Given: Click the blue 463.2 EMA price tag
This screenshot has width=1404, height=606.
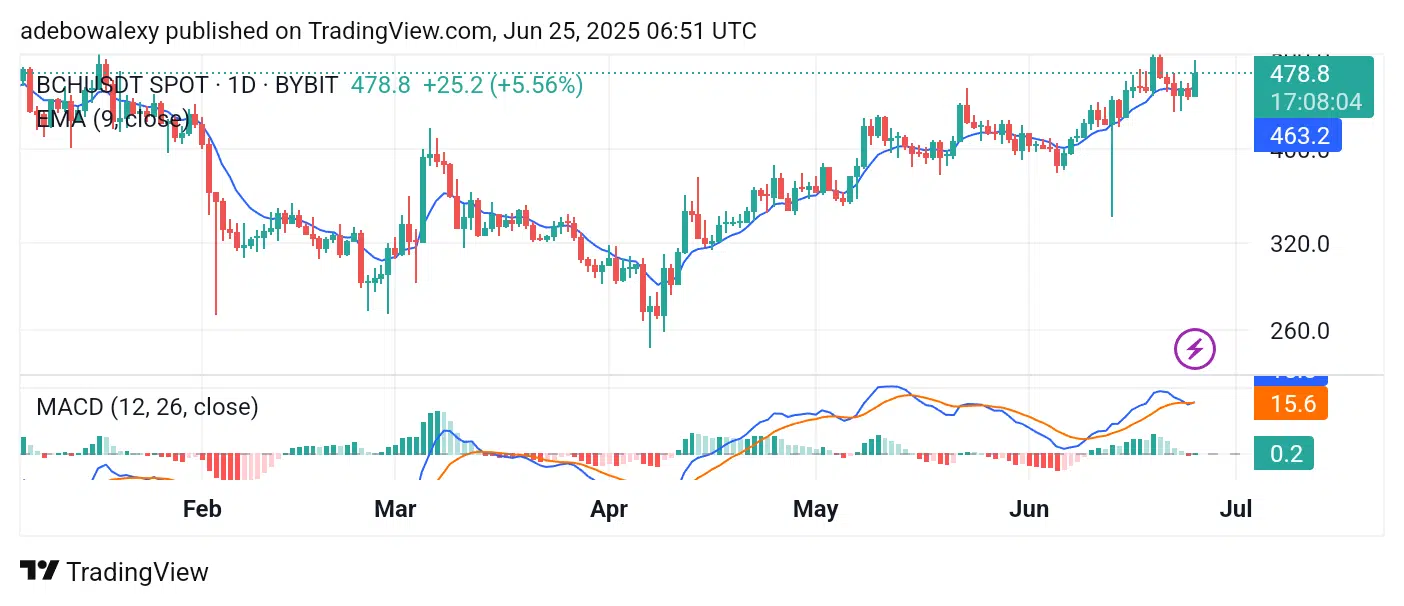Looking at the screenshot, I should (x=1298, y=135).
